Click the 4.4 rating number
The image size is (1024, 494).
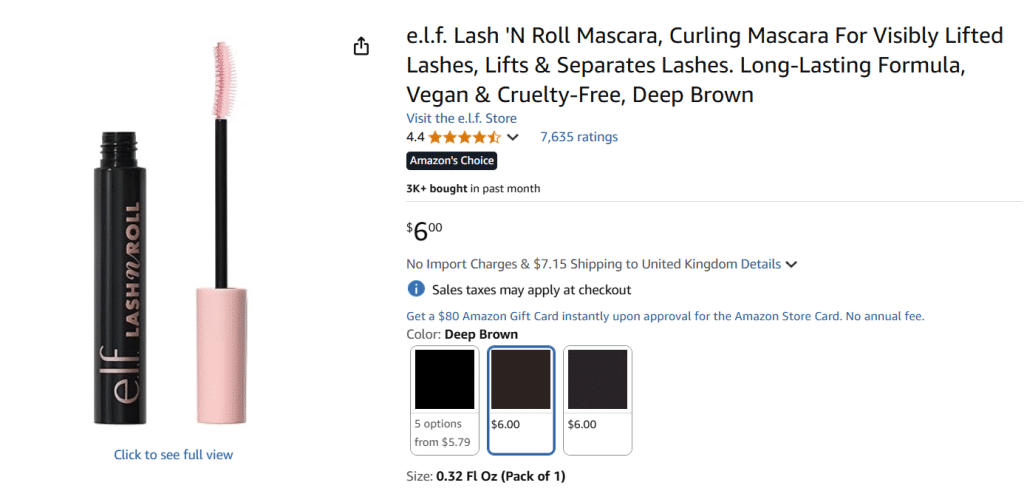pos(415,137)
